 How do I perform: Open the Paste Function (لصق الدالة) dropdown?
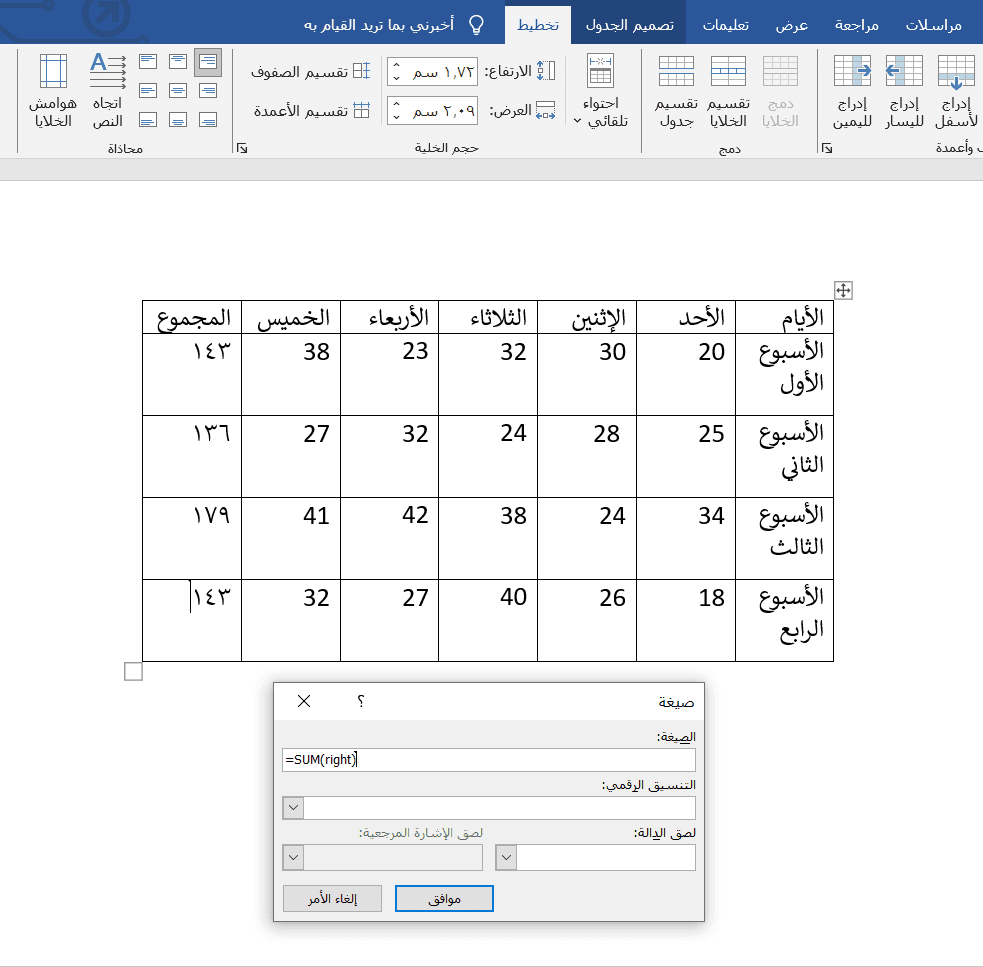pos(506,857)
